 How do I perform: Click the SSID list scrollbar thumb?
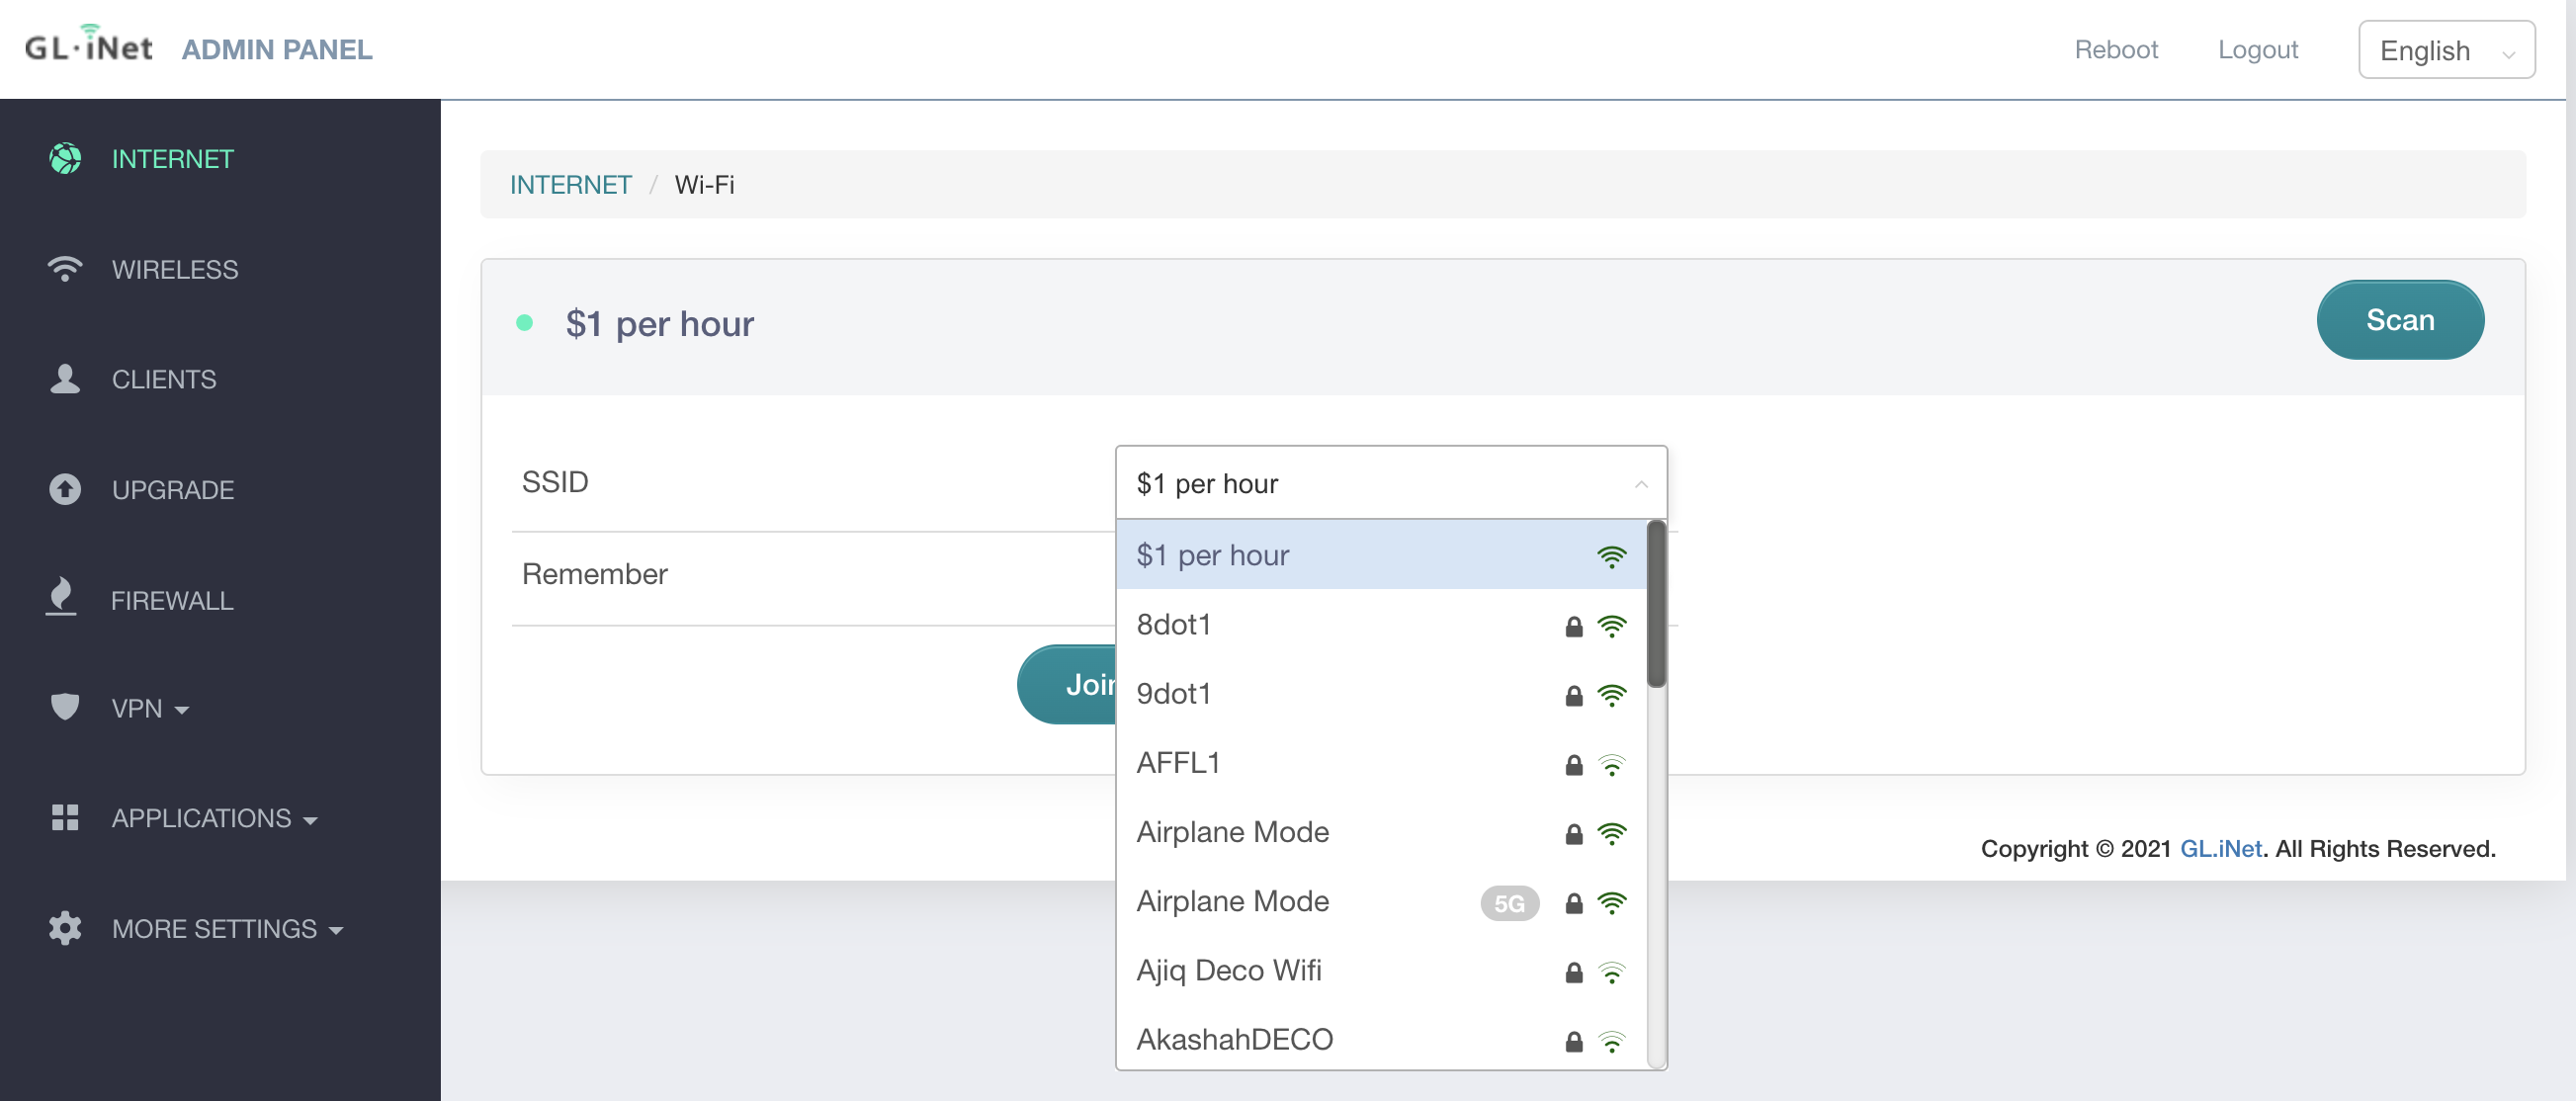pyautogui.click(x=1656, y=603)
